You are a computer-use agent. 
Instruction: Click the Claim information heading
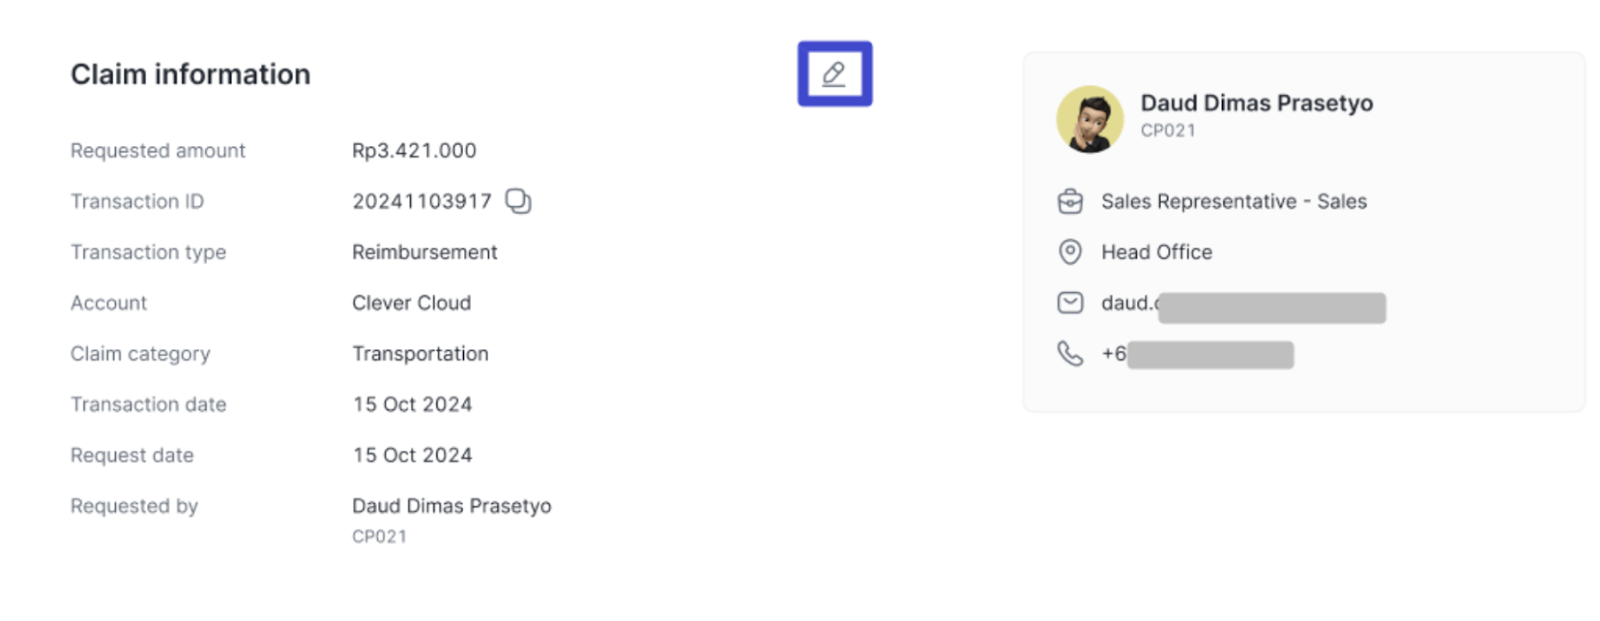click(190, 74)
